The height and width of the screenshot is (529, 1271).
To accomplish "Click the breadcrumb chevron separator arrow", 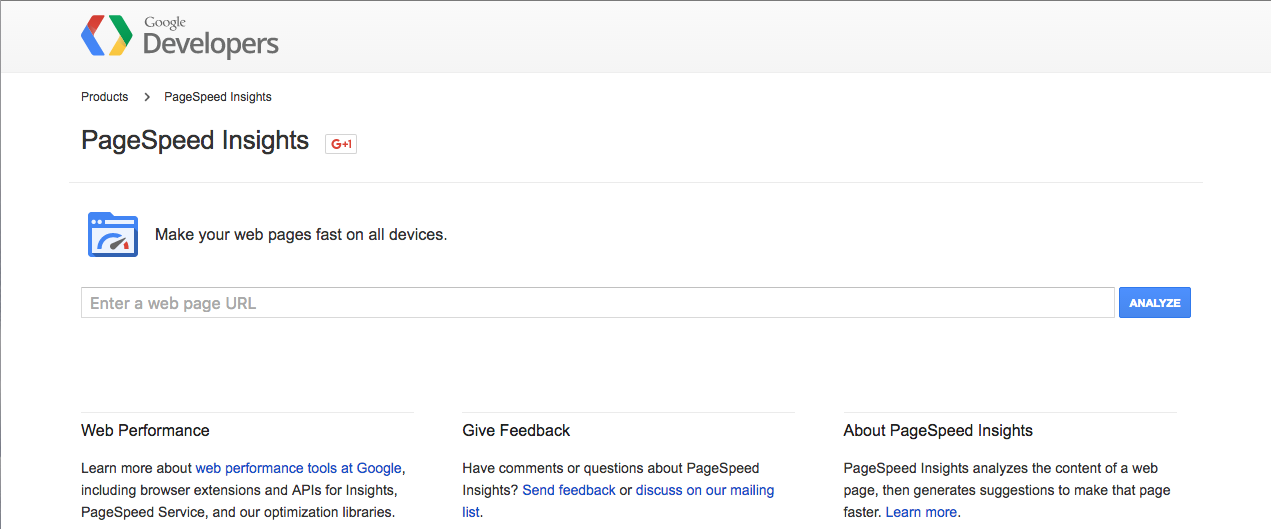I will (x=147, y=97).
